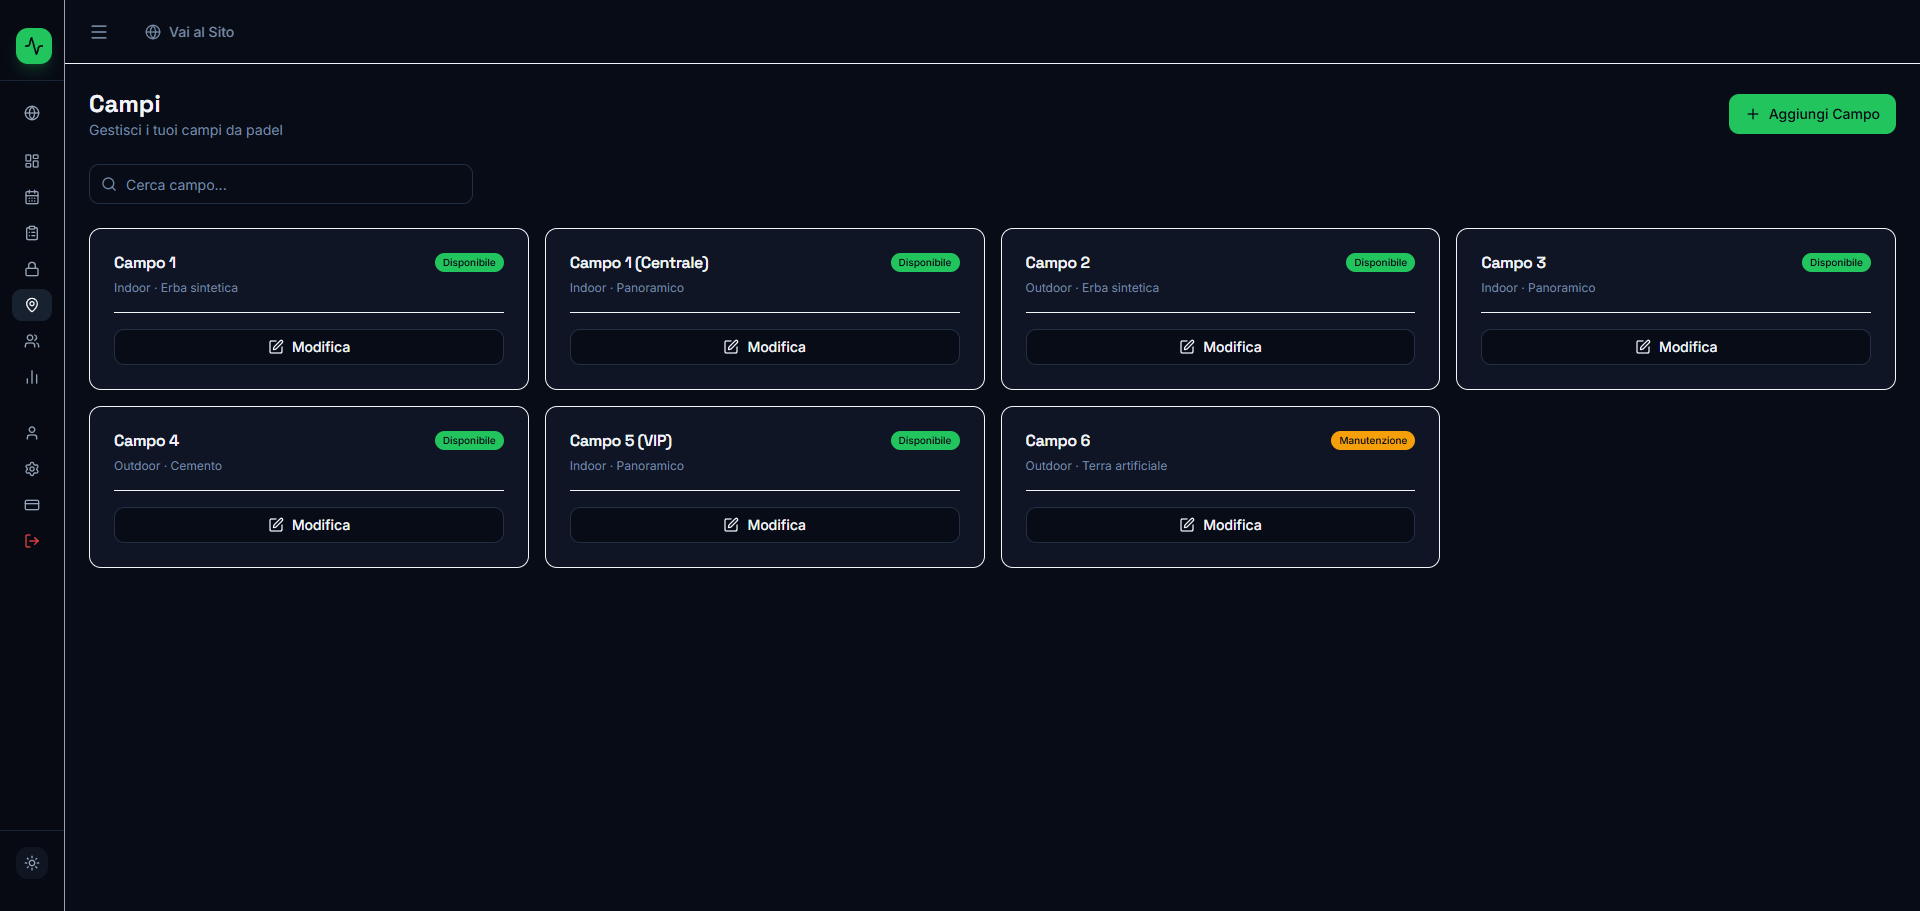Click the Campi page heading
This screenshot has height=911, width=1920.
pyautogui.click(x=125, y=104)
